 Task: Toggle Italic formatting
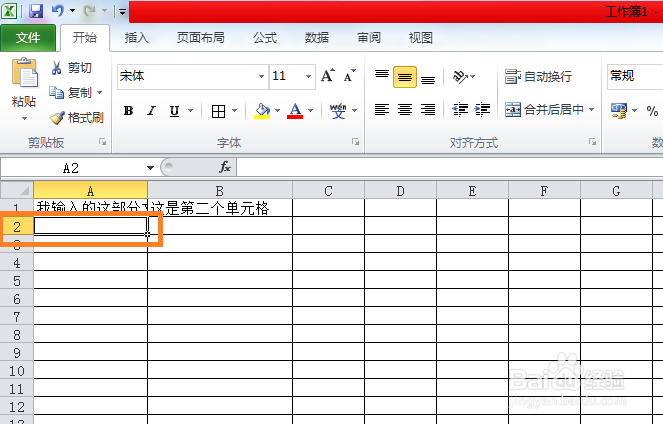coord(151,111)
